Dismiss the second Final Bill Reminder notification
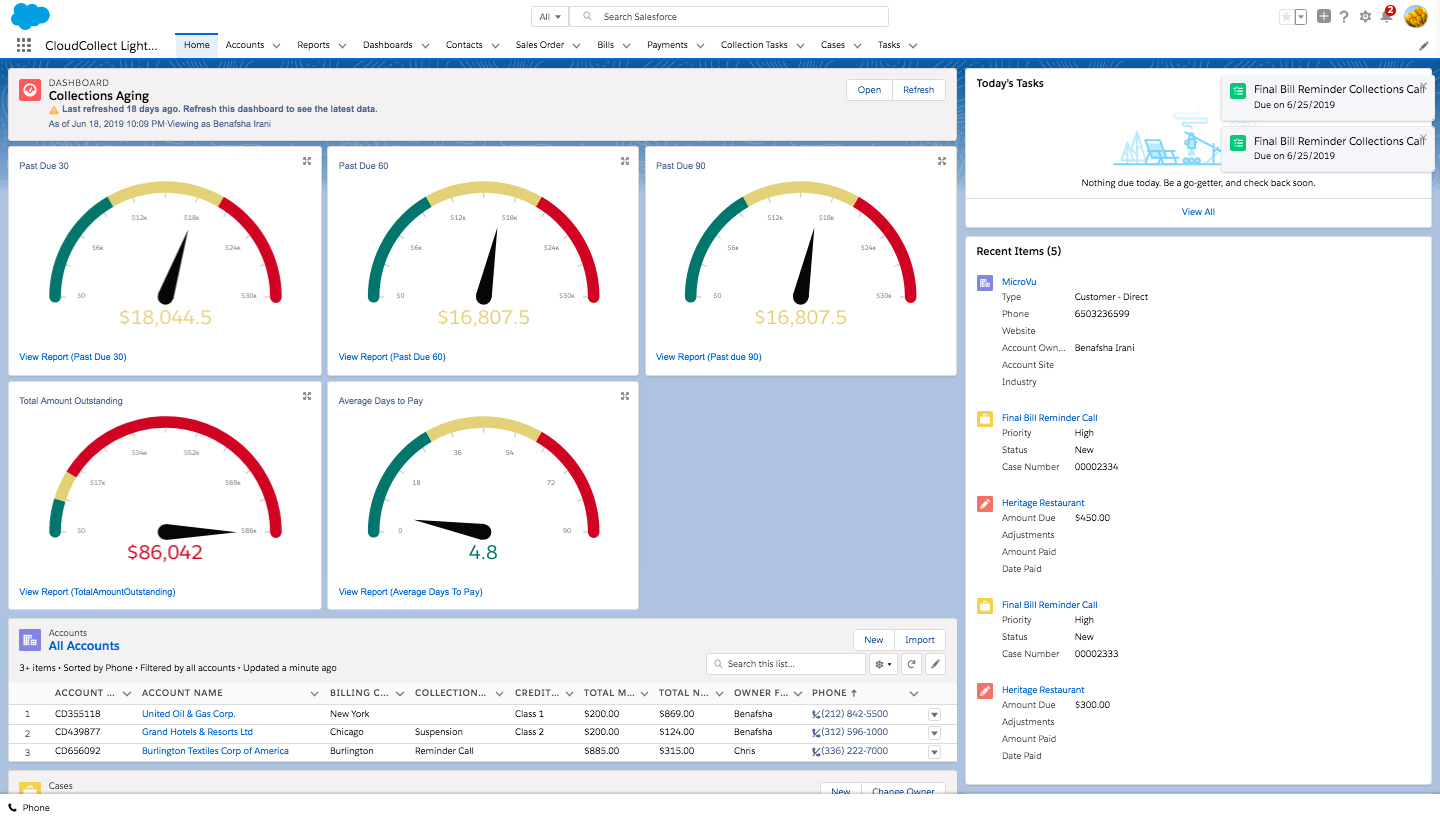Screen dimensions: 1440x821 tap(1423, 138)
